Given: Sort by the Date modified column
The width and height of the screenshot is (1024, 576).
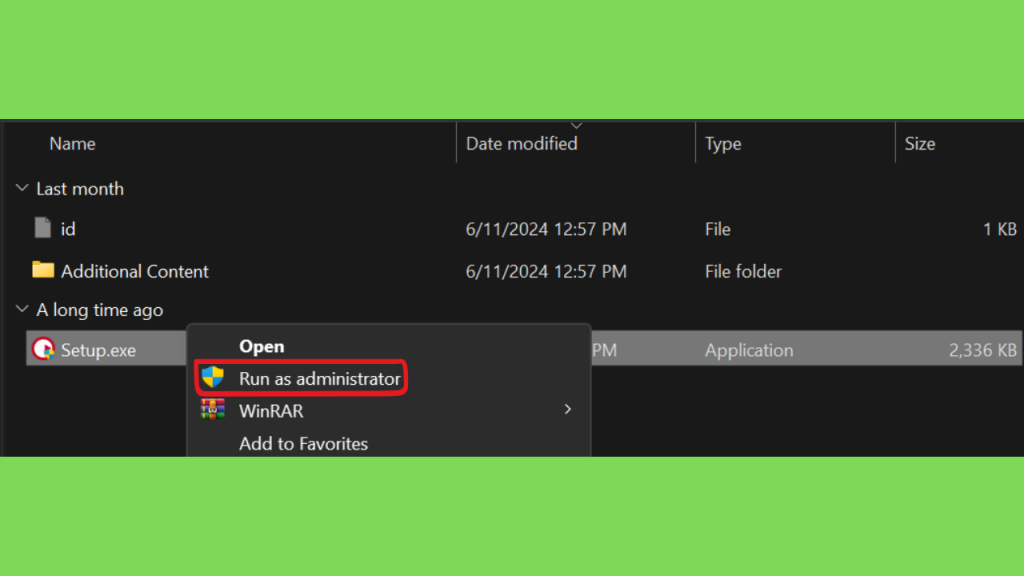Looking at the screenshot, I should (521, 144).
